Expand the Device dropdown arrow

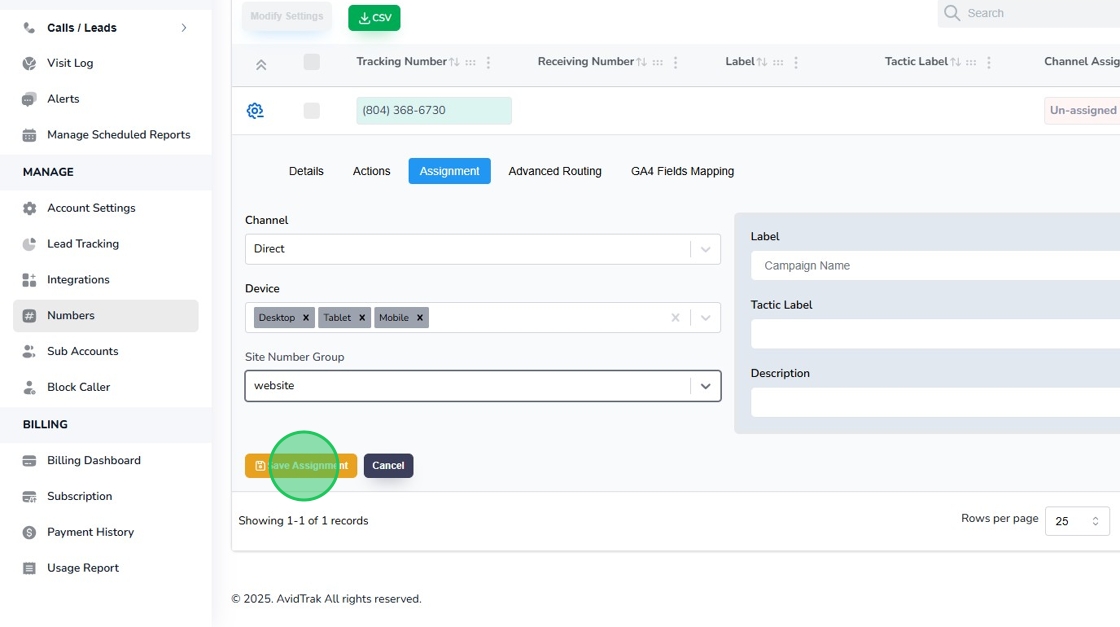coord(706,318)
